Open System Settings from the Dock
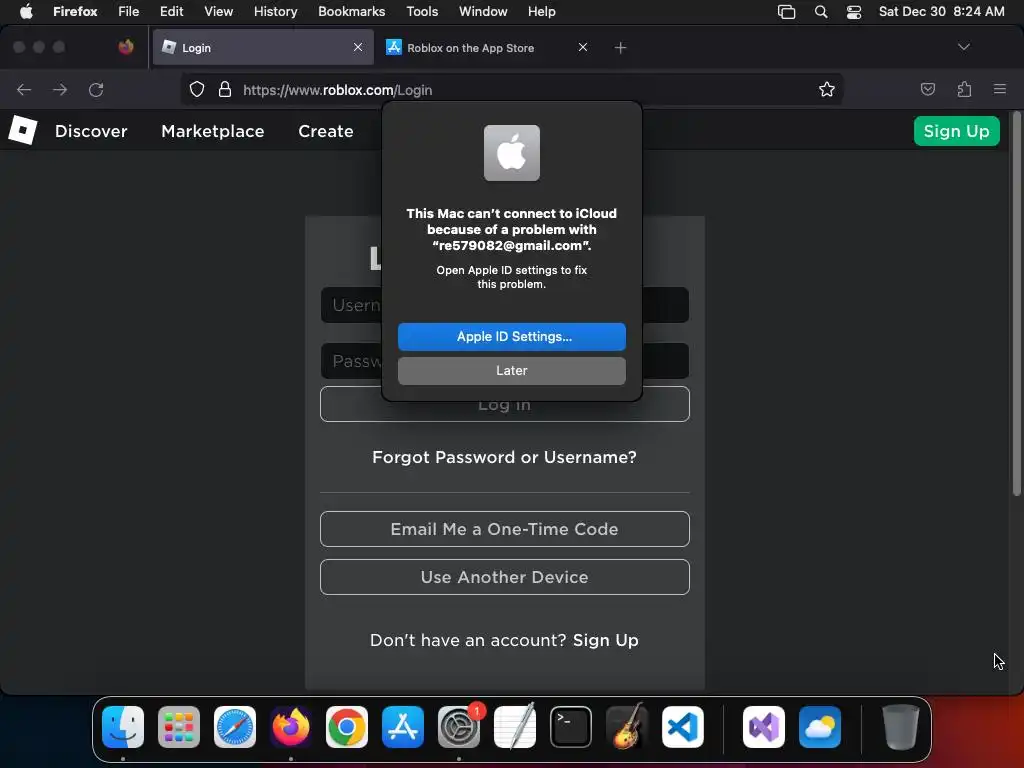Viewport: 1024px width, 768px height. (458, 727)
